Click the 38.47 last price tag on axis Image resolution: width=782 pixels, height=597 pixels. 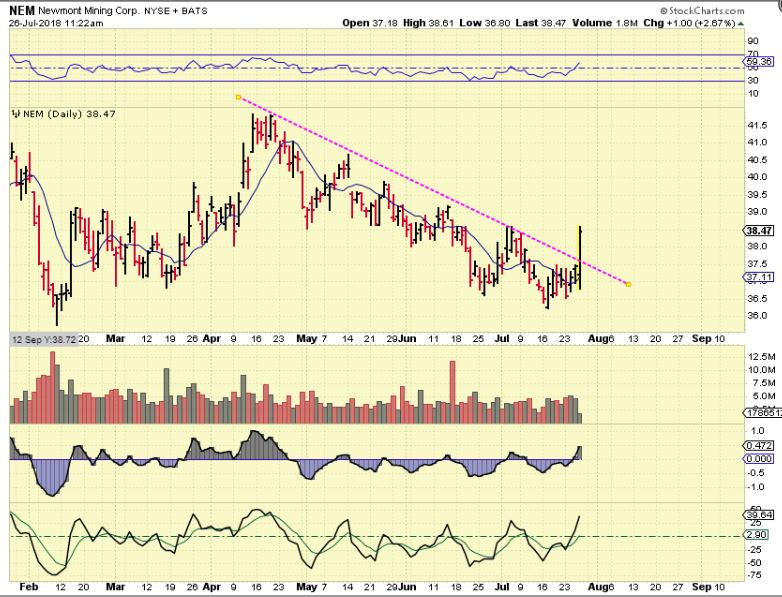(759, 230)
